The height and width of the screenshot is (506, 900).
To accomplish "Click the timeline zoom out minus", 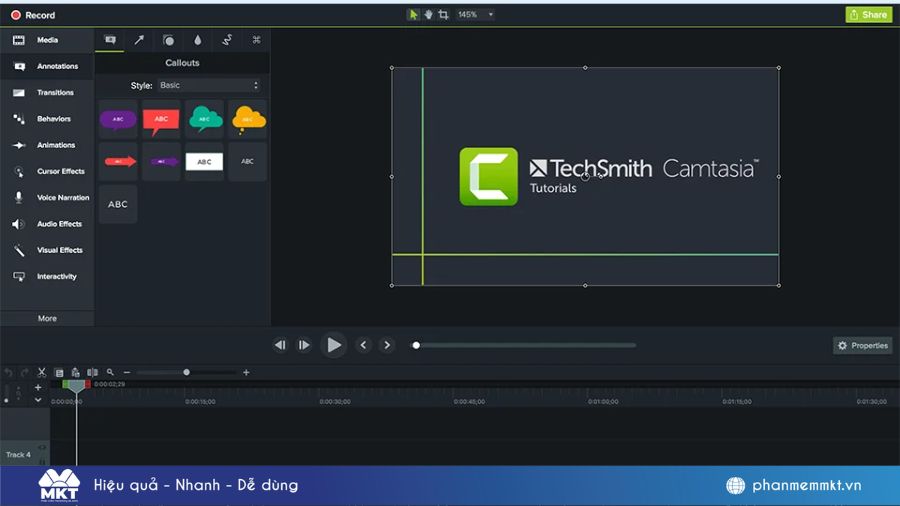I will coord(127,372).
